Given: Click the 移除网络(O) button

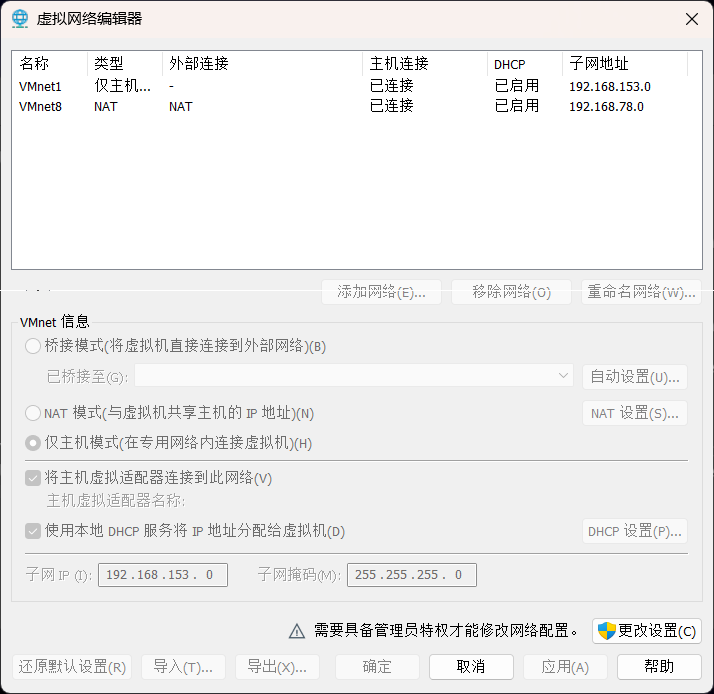Looking at the screenshot, I should pyautogui.click(x=511, y=291).
